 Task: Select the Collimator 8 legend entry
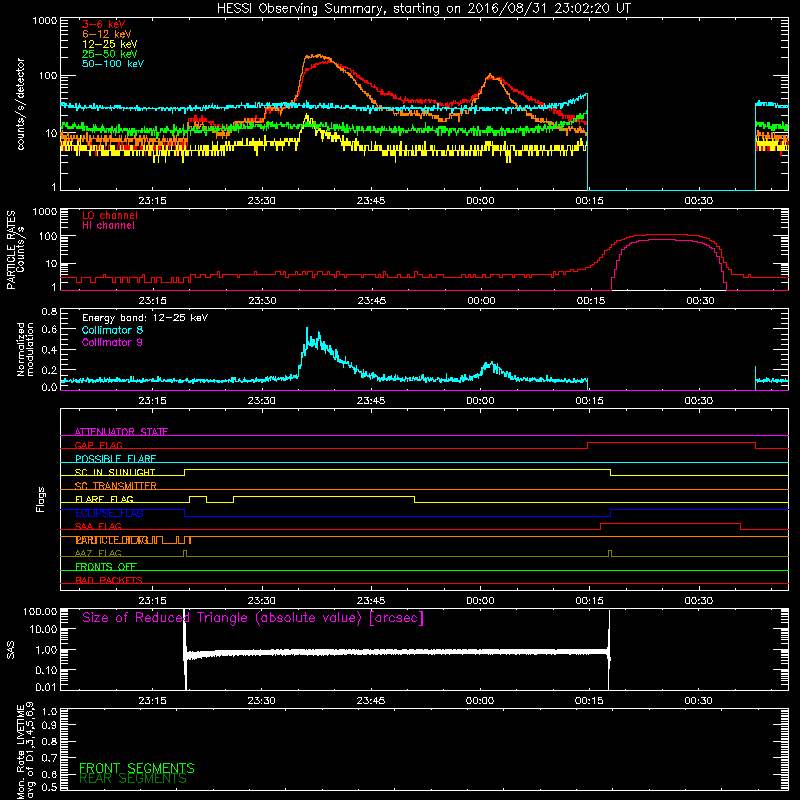(112, 330)
